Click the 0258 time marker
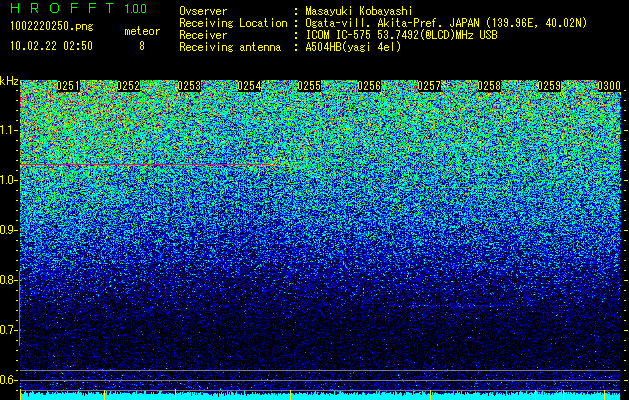This screenshot has width=629, height=400. (x=489, y=86)
